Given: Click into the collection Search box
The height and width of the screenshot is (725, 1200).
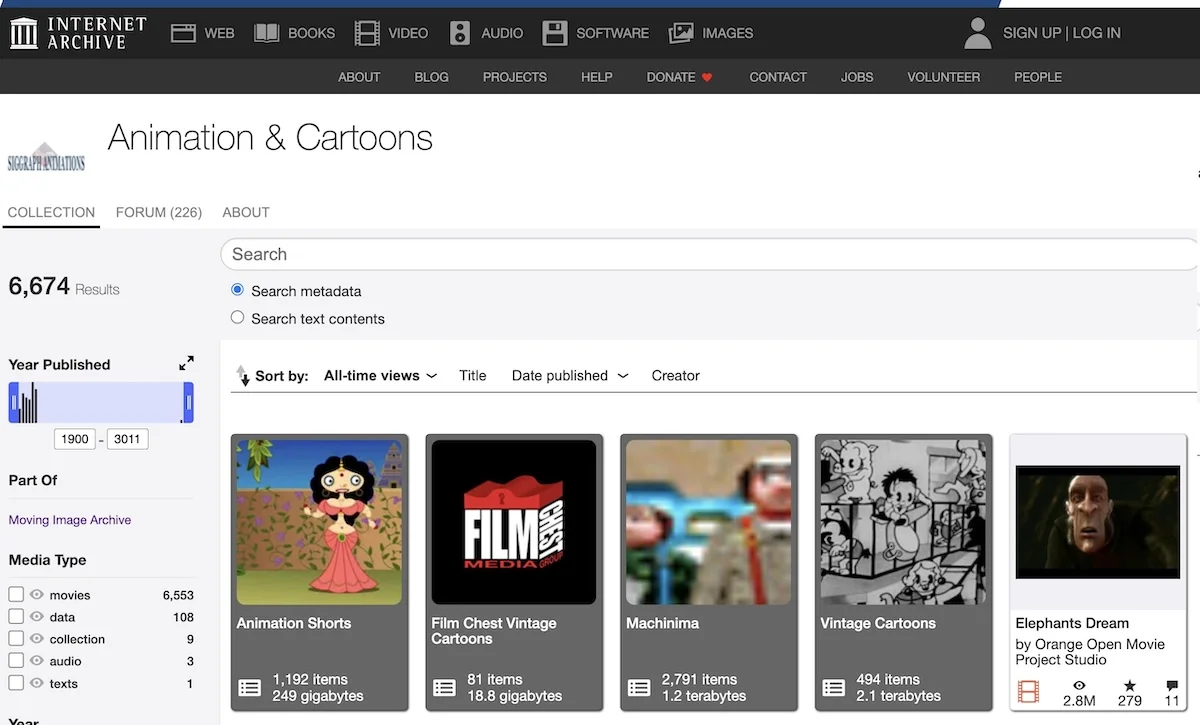Looking at the screenshot, I should 710,254.
